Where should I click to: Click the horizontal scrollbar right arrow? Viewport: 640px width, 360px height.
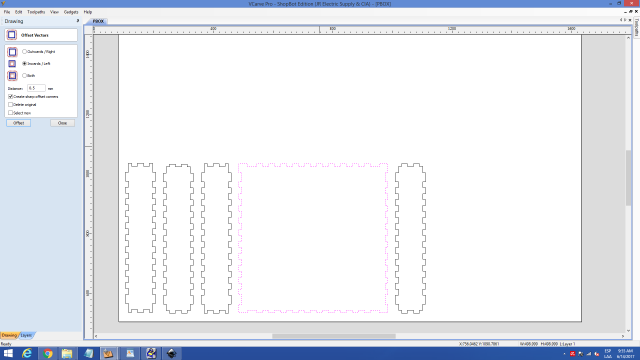[x=623, y=336]
